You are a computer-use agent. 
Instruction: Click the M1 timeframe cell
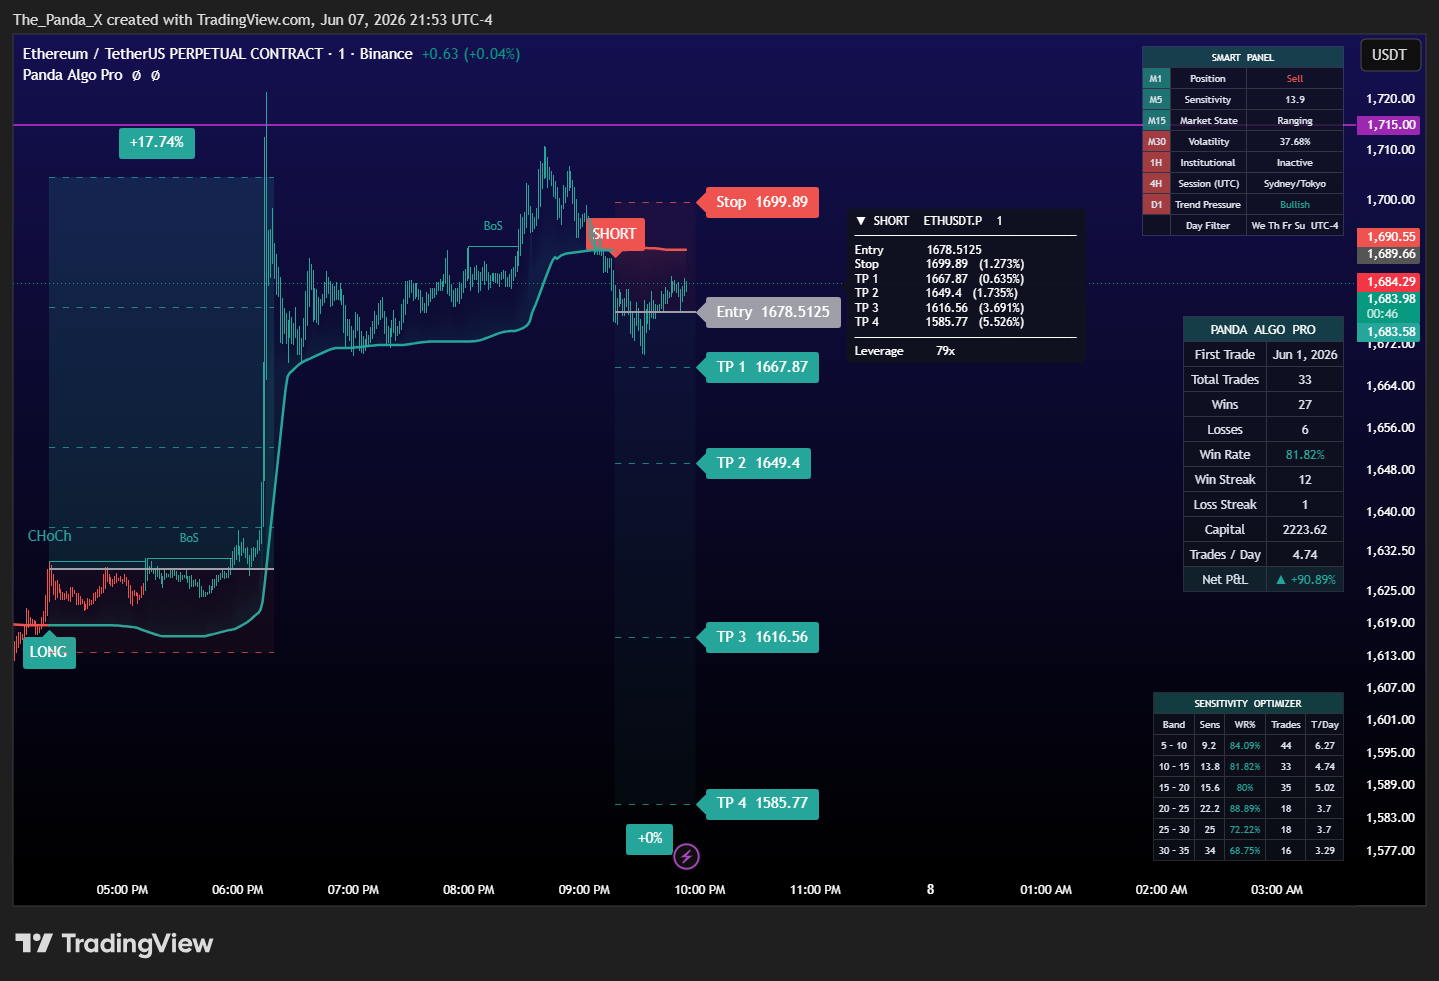pyautogui.click(x=1156, y=79)
